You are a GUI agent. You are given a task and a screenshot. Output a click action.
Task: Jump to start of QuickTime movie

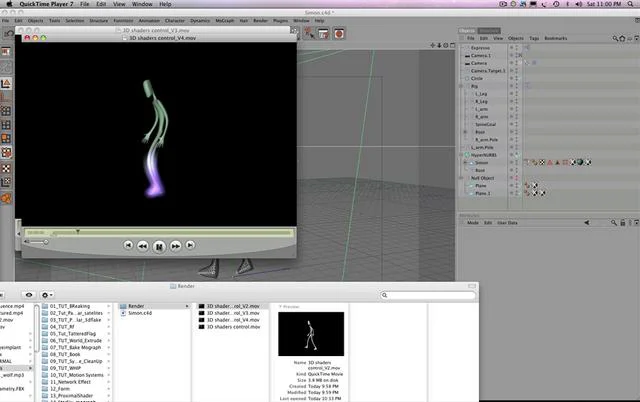(x=128, y=245)
